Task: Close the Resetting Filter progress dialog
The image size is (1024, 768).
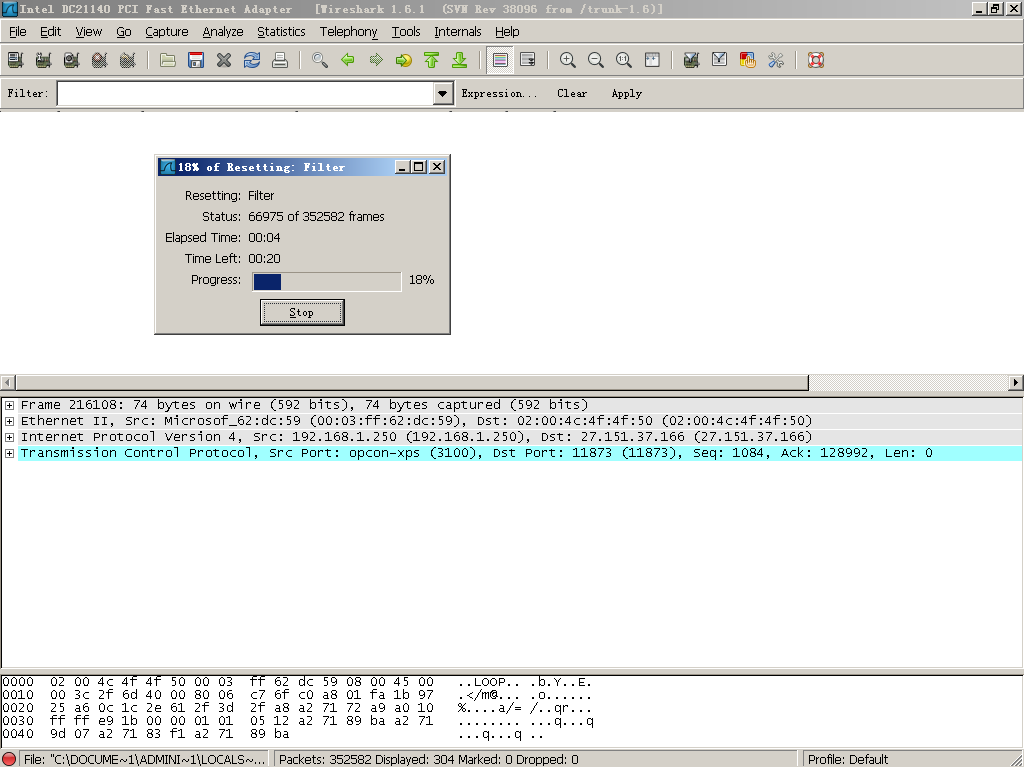Action: tap(437, 167)
